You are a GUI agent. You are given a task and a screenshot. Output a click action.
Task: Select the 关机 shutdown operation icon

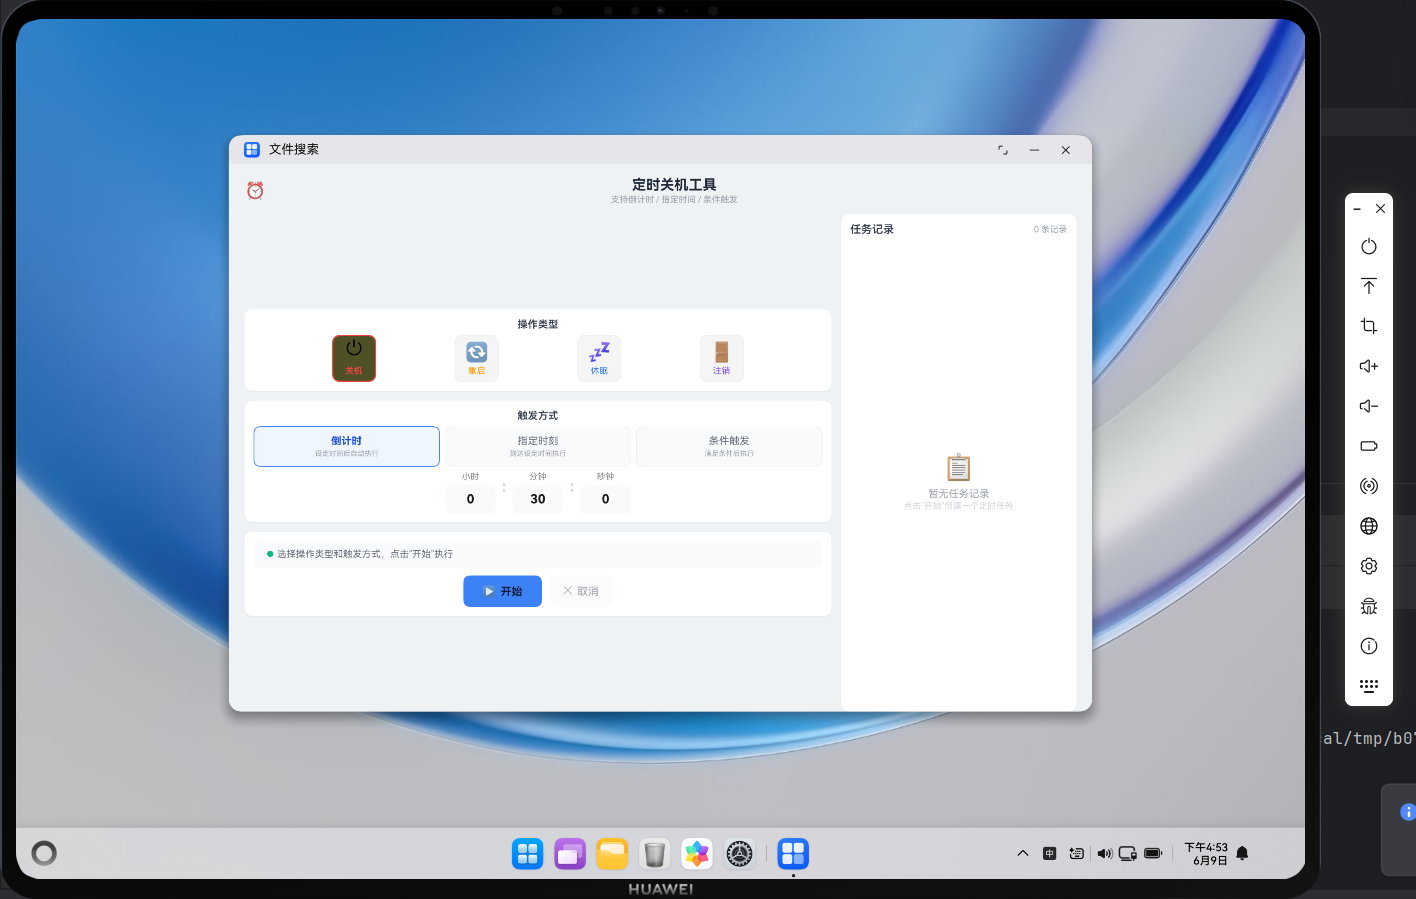354,358
